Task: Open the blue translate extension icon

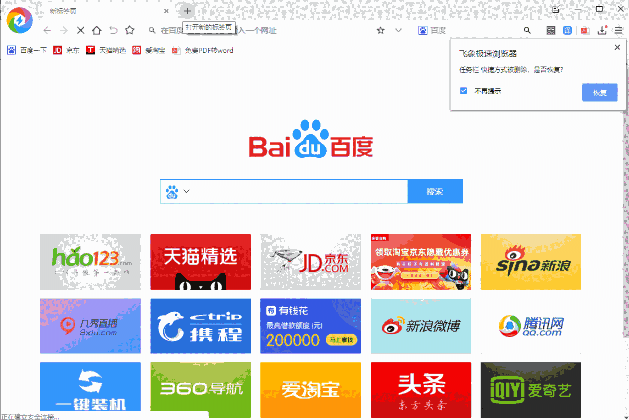Action: (567, 30)
